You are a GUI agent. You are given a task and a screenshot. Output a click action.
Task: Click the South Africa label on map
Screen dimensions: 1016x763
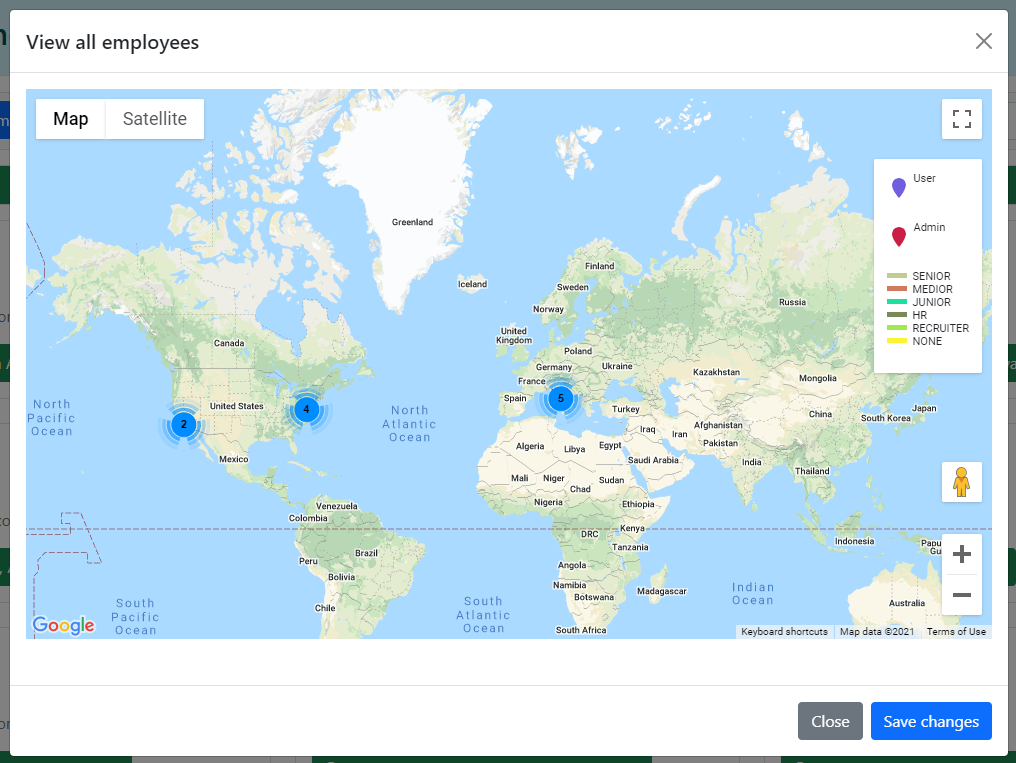(581, 630)
